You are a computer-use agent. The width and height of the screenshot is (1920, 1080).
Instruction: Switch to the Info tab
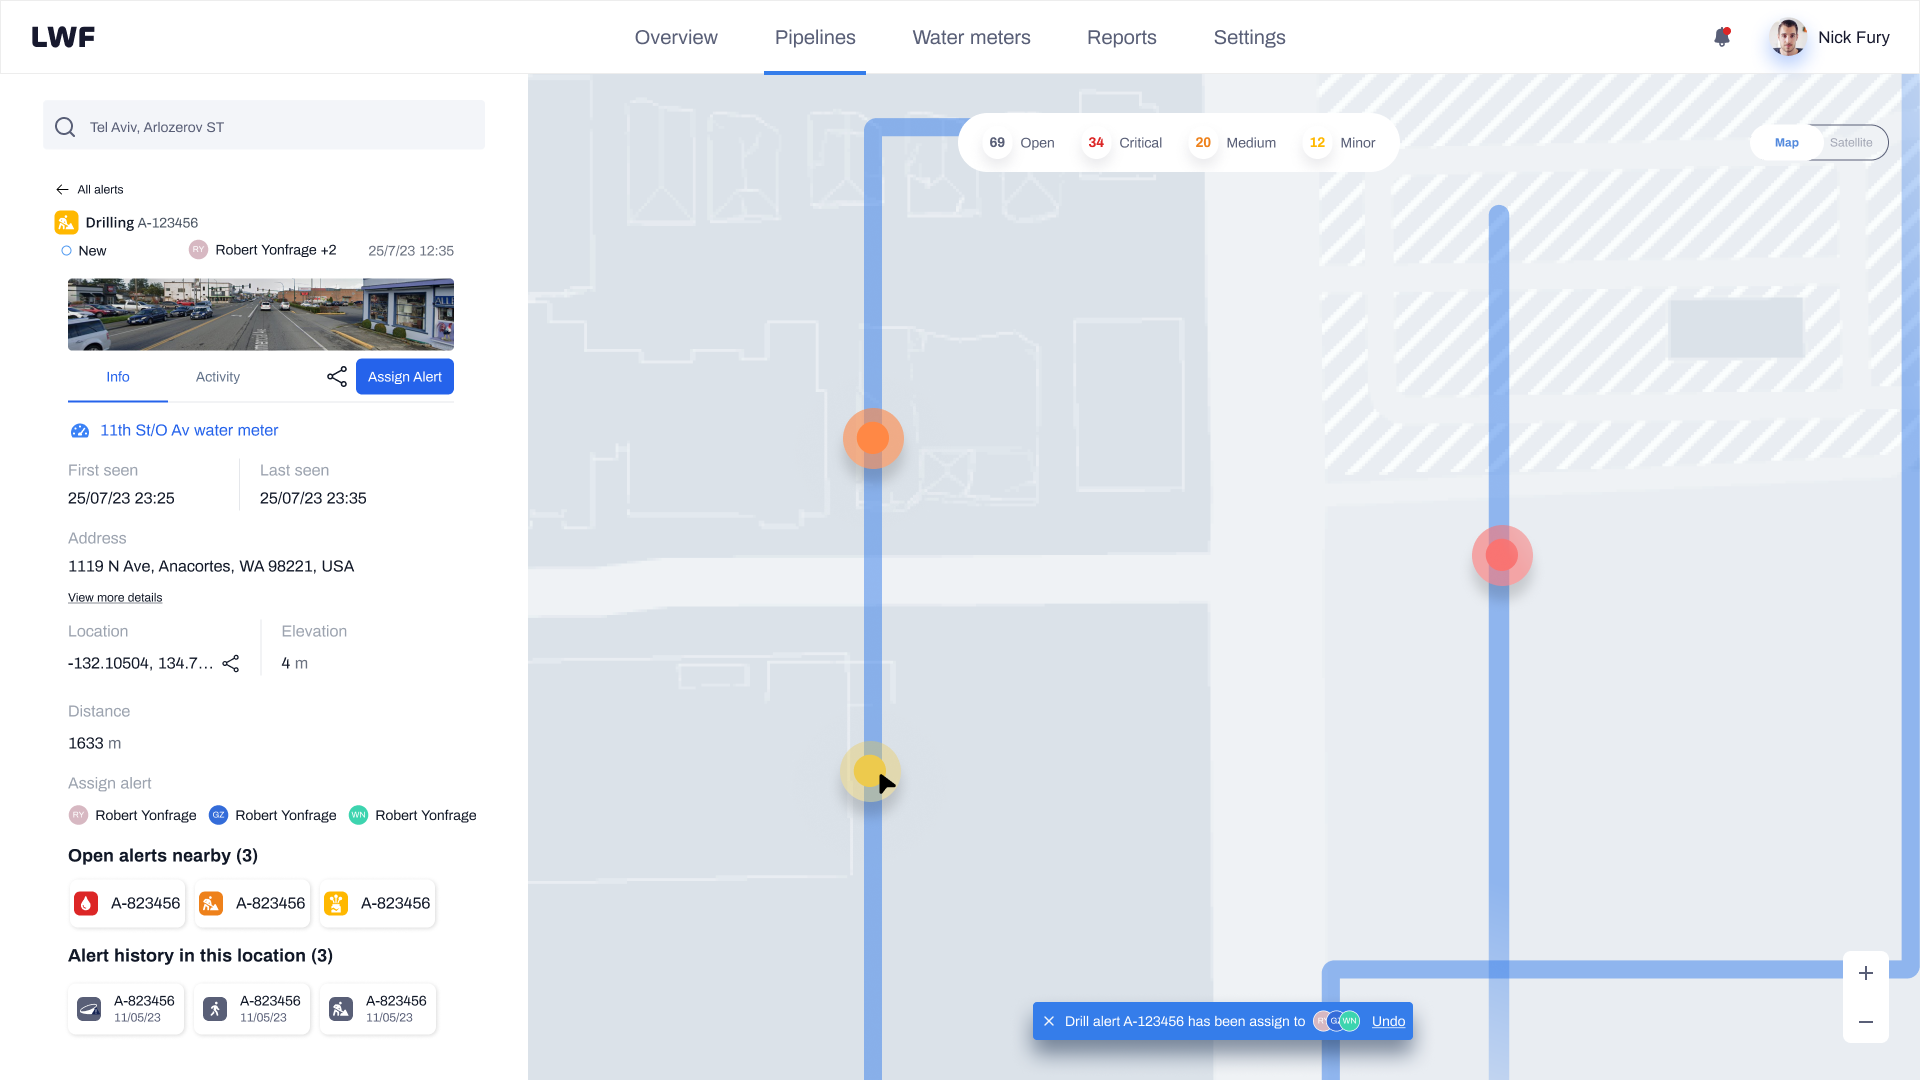tap(118, 377)
